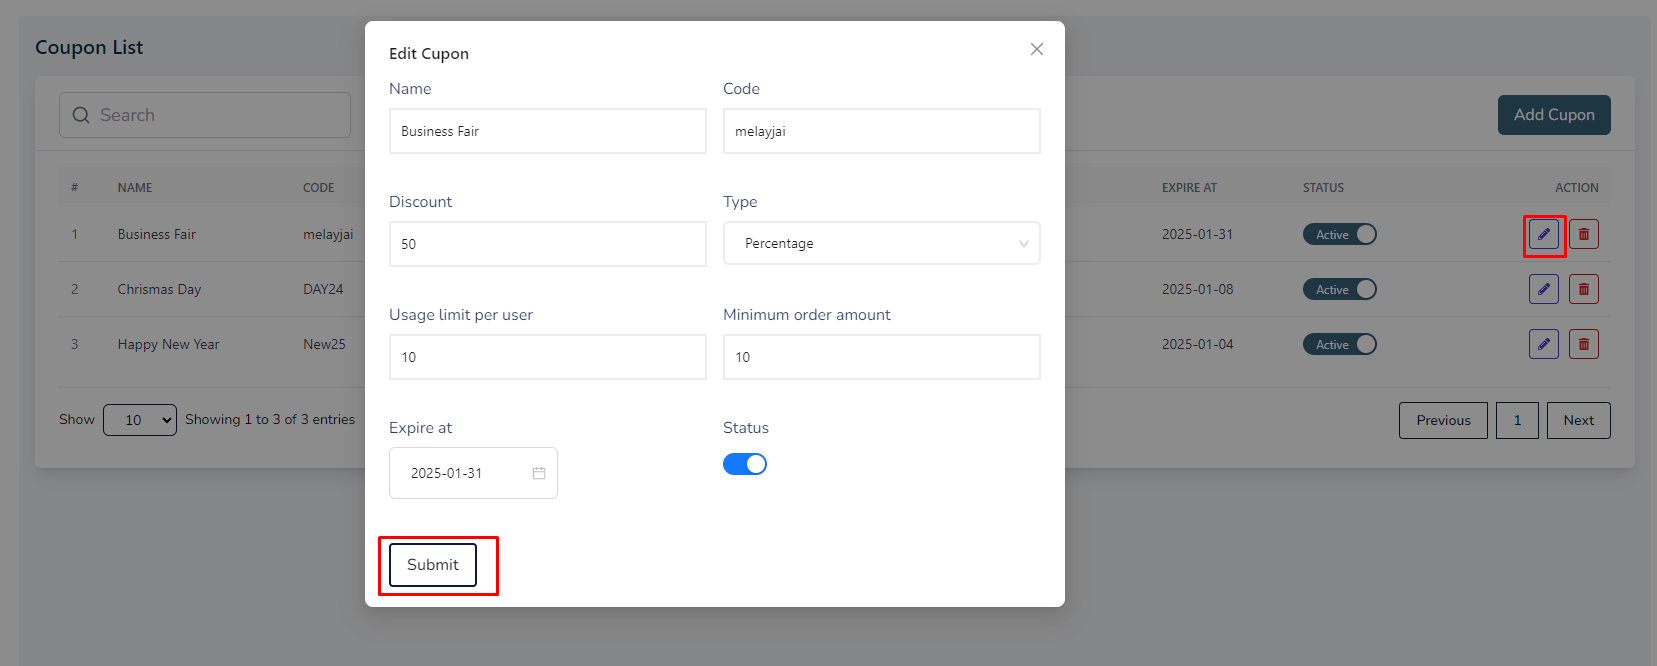The height and width of the screenshot is (666, 1657).
Task: Open calendar icon in Expire at field
Action: pos(539,473)
